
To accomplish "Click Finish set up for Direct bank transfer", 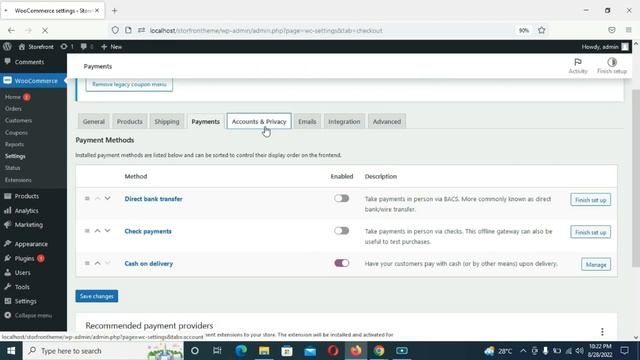I will click(590, 200).
